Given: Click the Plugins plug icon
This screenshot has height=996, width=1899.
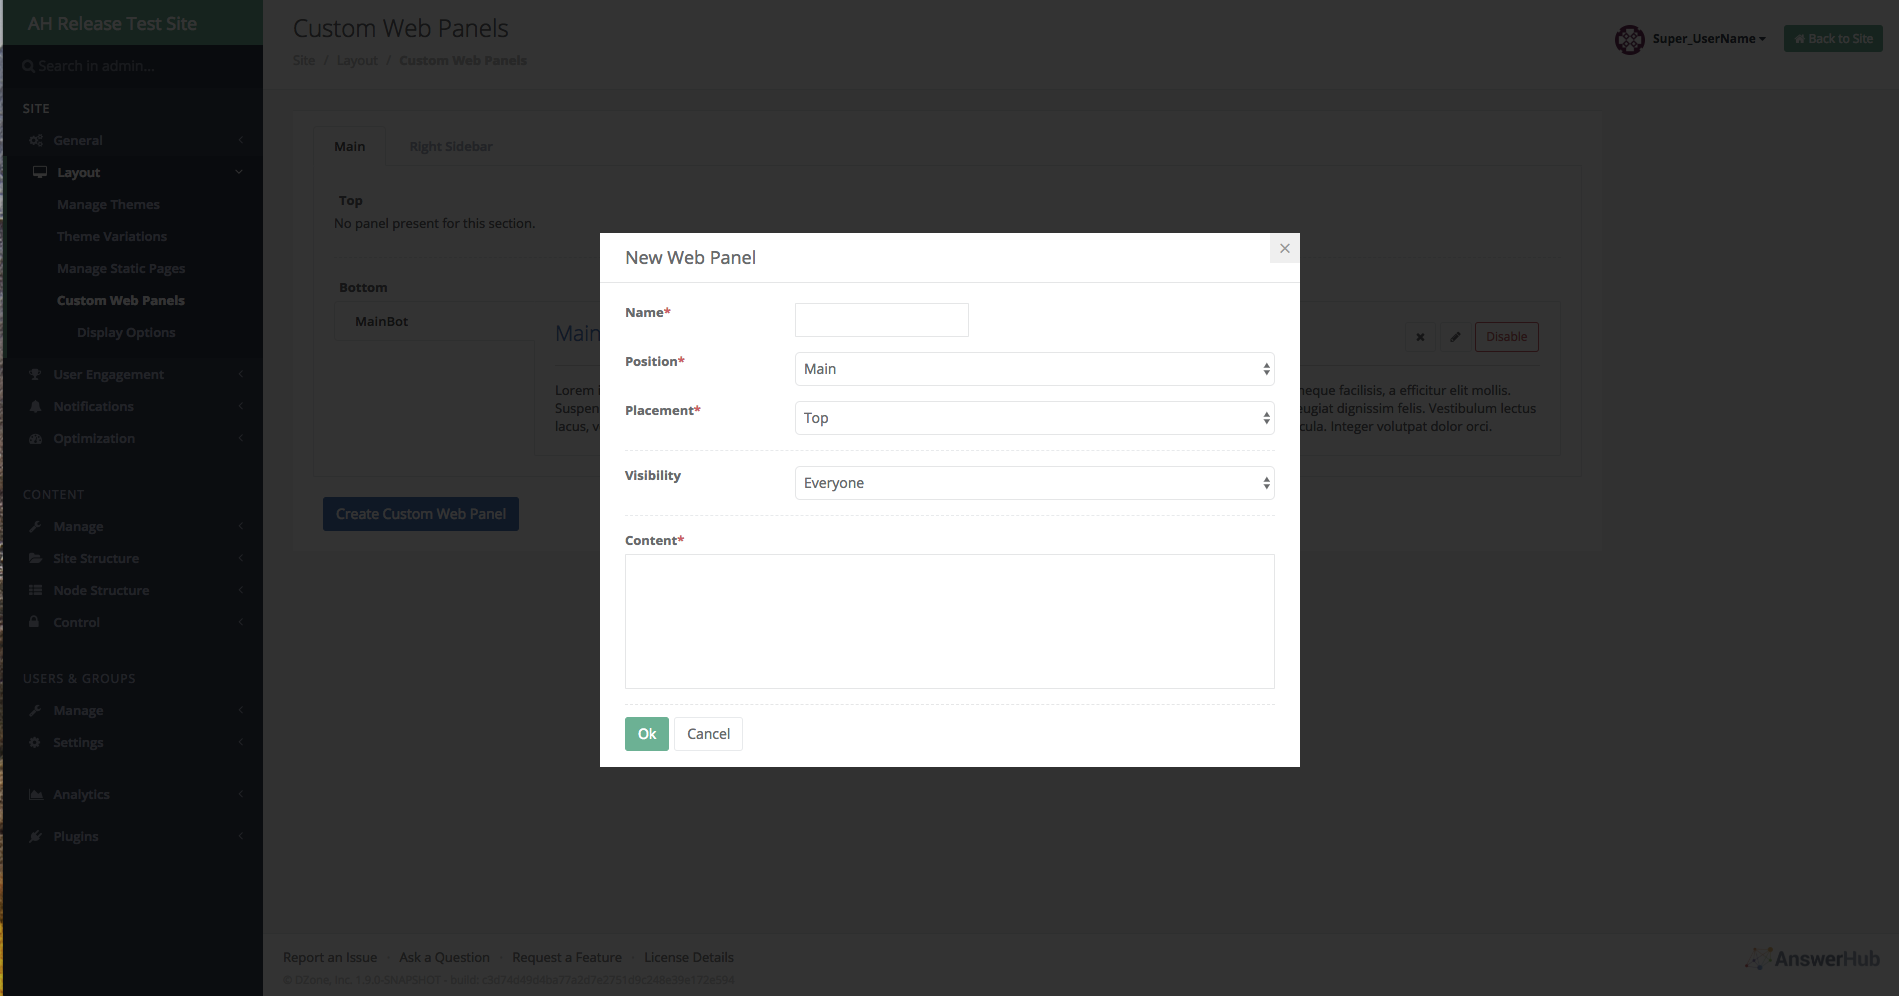Looking at the screenshot, I should 35,837.
